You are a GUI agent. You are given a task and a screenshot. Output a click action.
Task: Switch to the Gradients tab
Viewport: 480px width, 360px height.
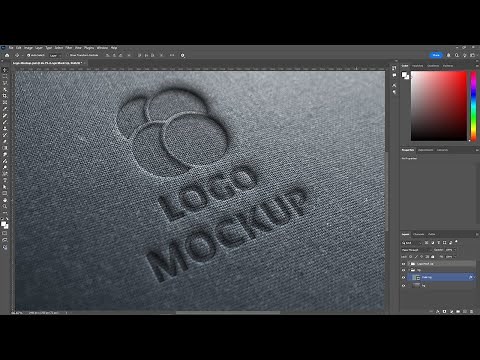tap(433, 66)
